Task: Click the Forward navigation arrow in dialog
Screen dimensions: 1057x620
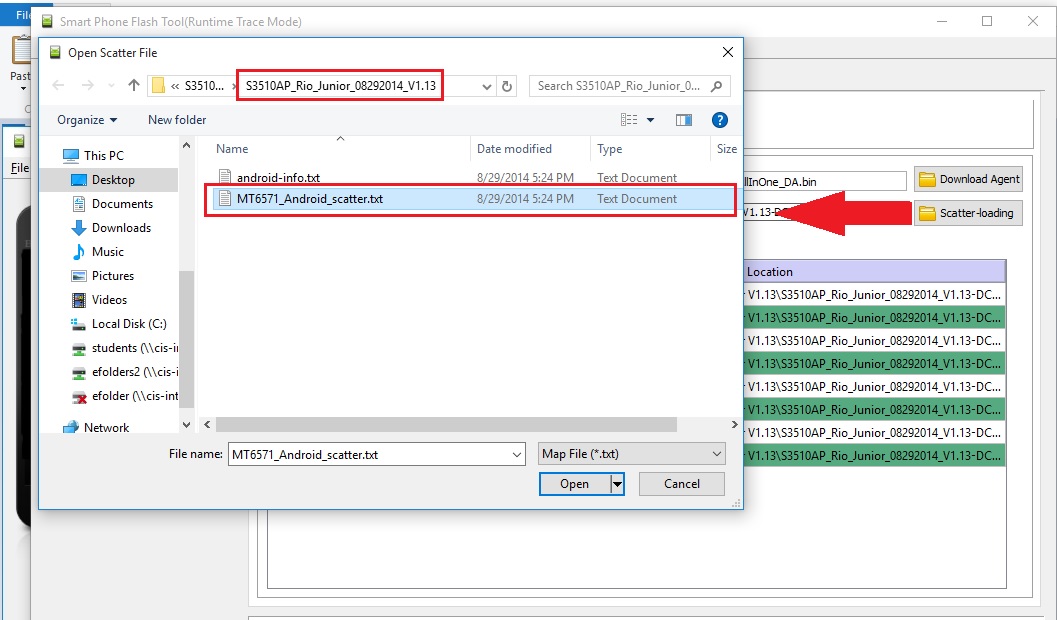Action: (88, 86)
